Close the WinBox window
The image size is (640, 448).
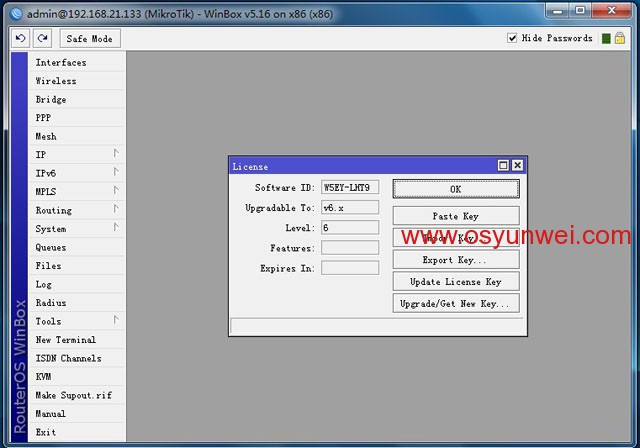click(x=611, y=10)
